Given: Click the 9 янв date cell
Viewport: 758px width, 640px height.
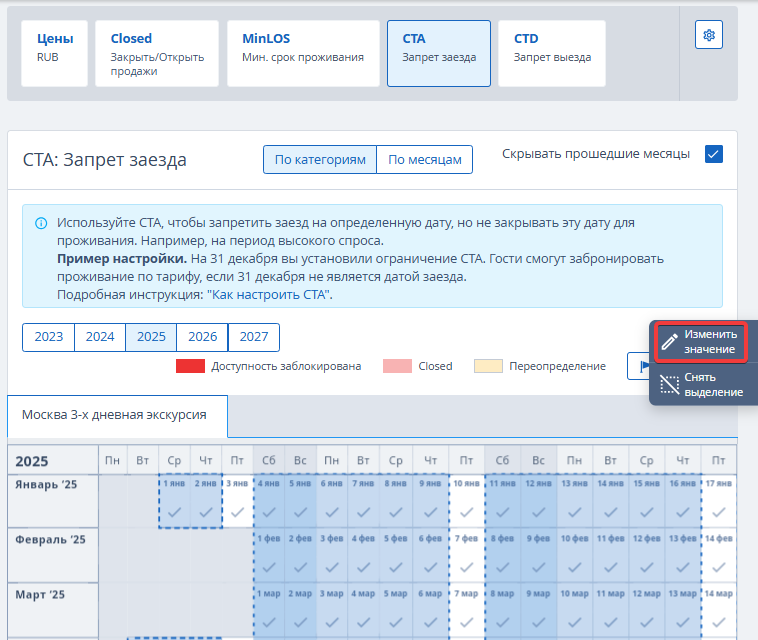Looking at the screenshot, I should click(430, 501).
